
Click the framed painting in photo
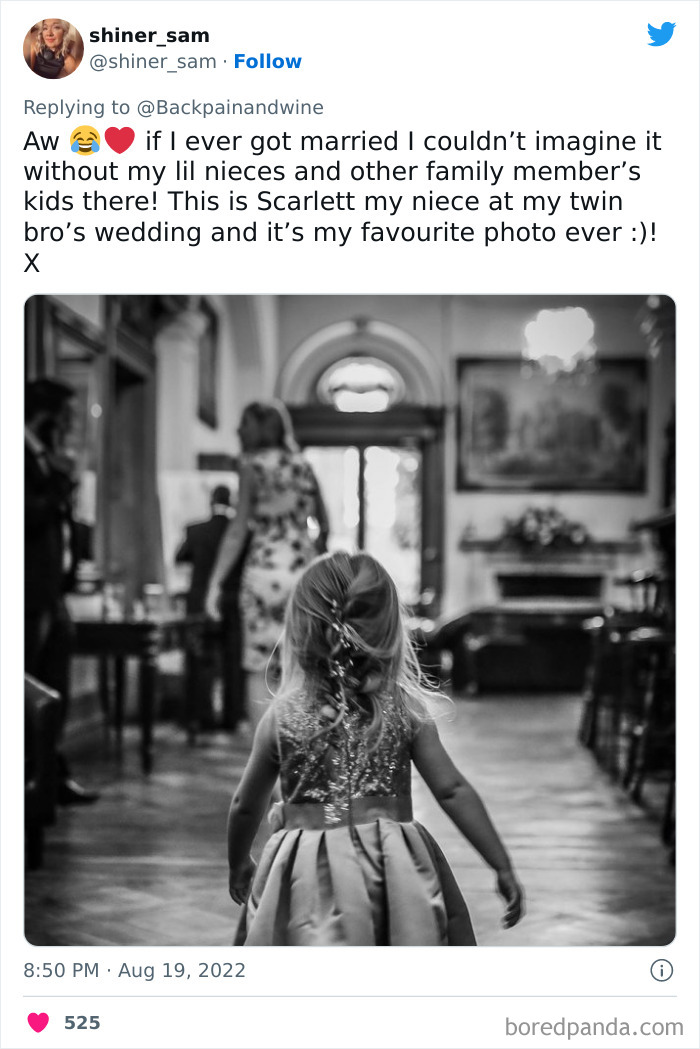coord(552,423)
